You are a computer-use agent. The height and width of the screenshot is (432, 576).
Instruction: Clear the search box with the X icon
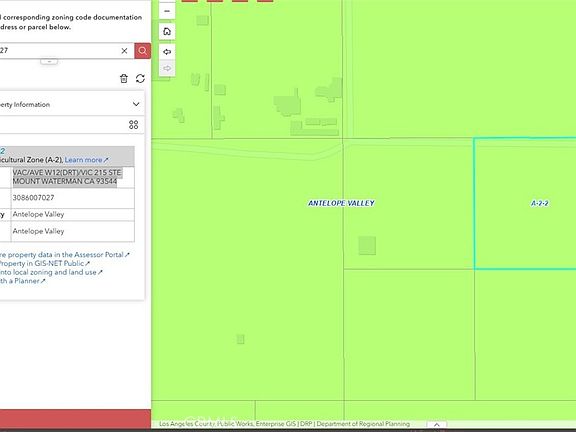coord(124,51)
